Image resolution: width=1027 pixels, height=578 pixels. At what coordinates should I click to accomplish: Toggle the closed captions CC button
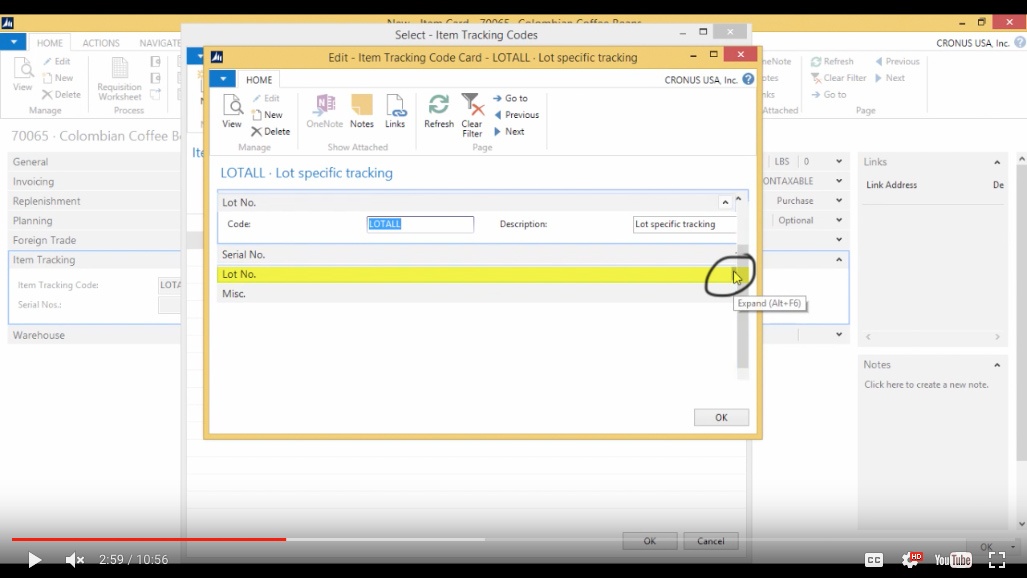[x=874, y=560]
